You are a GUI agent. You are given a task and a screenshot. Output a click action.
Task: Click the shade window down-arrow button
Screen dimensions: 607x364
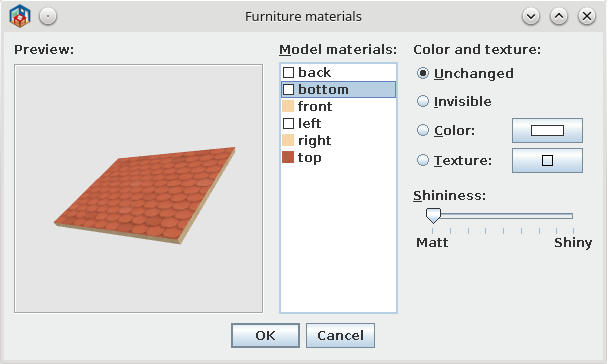click(531, 16)
